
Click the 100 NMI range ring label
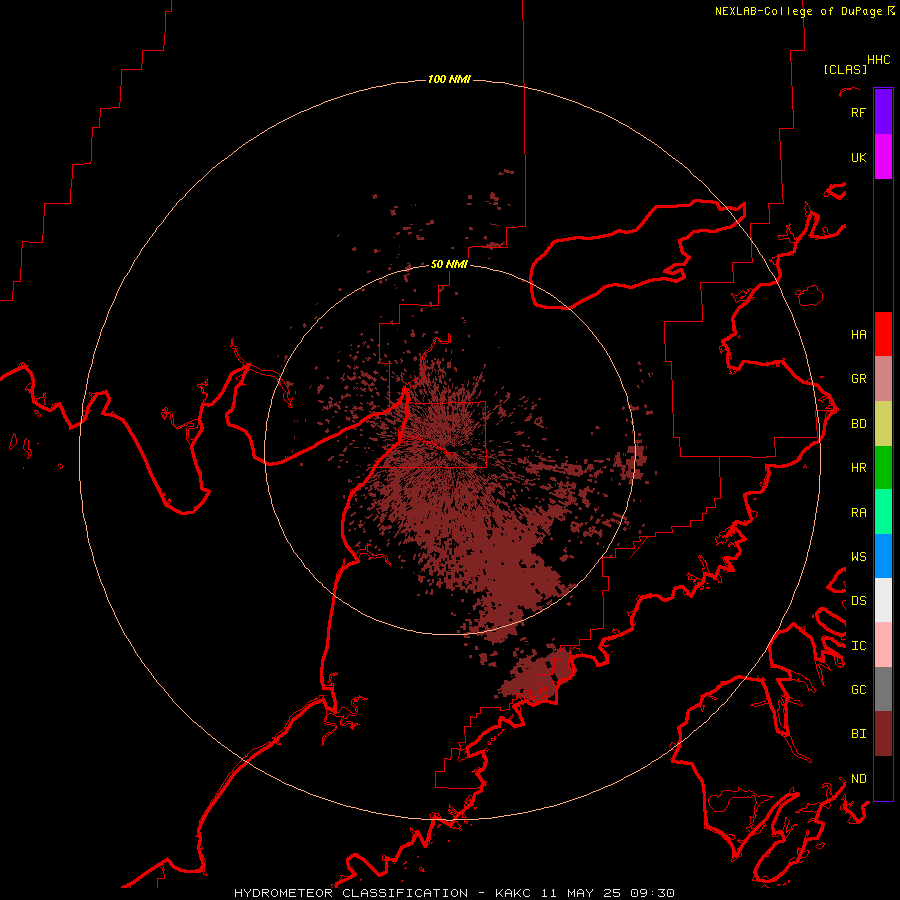pyautogui.click(x=449, y=79)
